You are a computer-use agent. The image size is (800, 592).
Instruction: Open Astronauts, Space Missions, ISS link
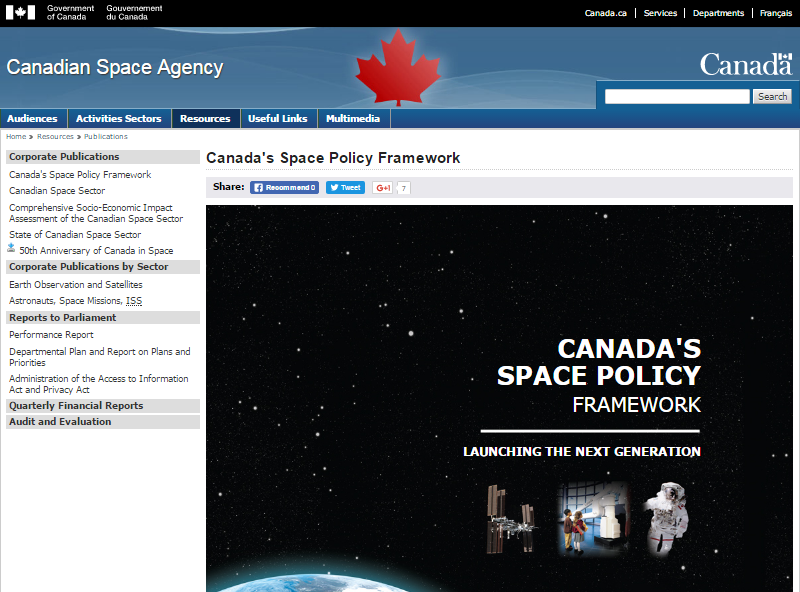pos(76,301)
